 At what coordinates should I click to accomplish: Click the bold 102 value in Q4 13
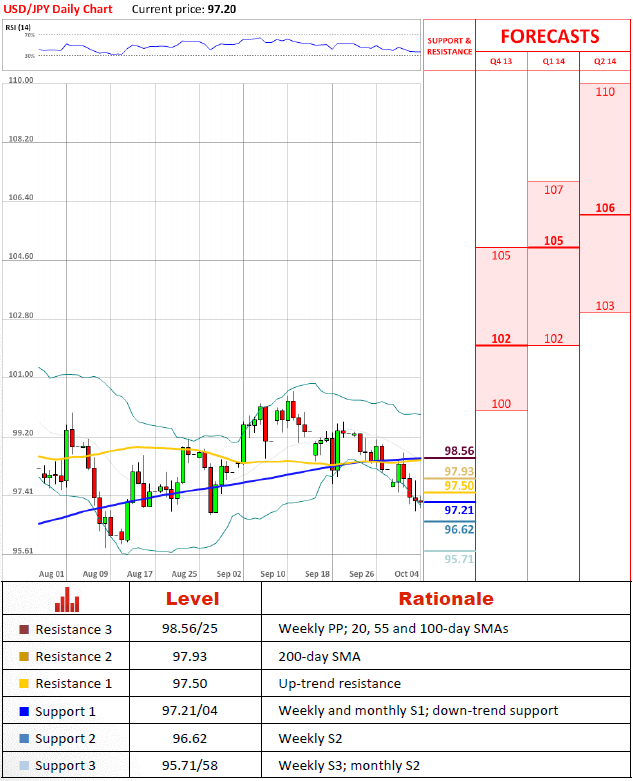point(501,339)
